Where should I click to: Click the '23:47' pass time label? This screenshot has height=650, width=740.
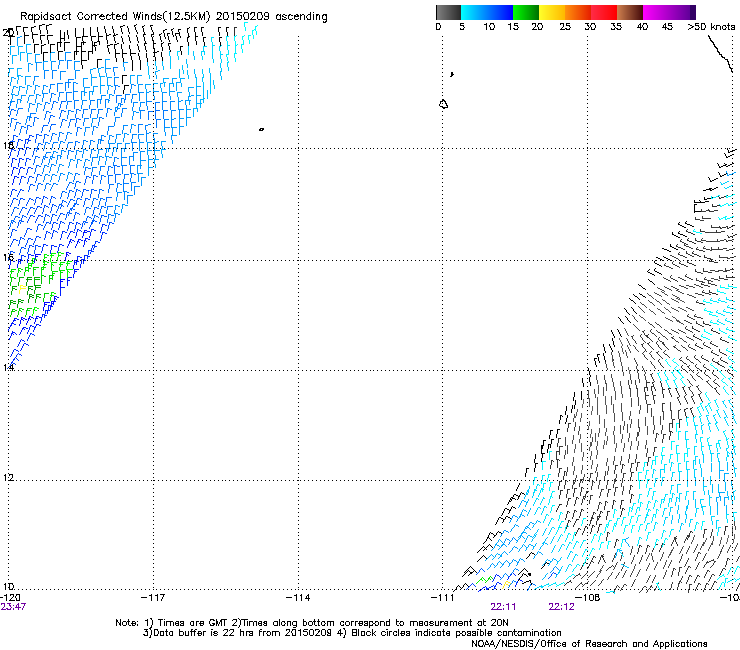(13, 607)
